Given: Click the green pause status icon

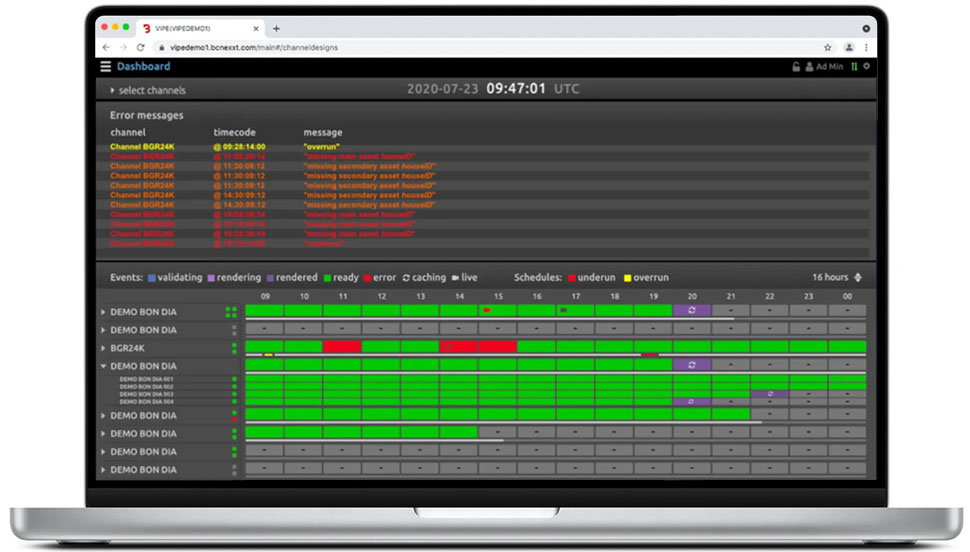Looking at the screenshot, I should coord(854,67).
